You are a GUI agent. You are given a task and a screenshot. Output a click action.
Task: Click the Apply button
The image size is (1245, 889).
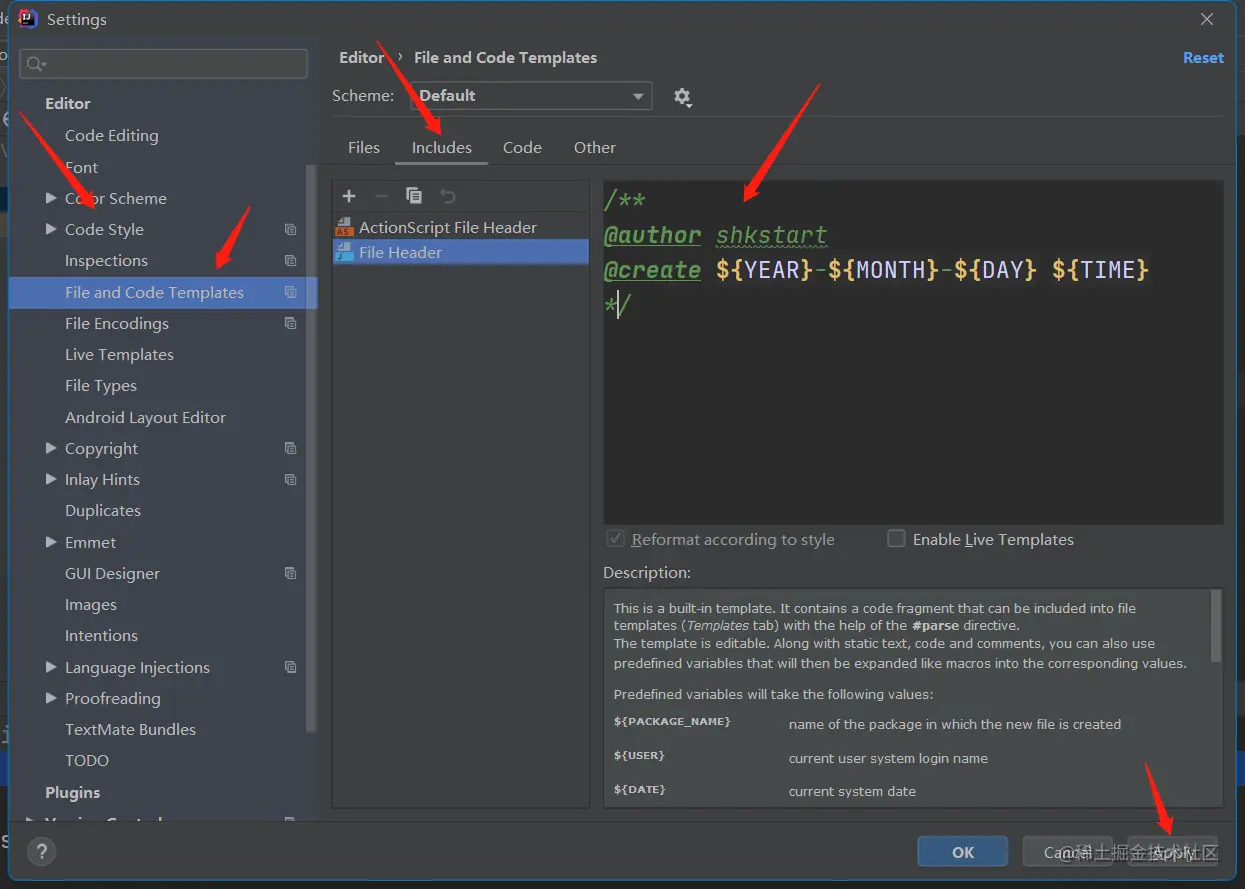(x=1173, y=852)
